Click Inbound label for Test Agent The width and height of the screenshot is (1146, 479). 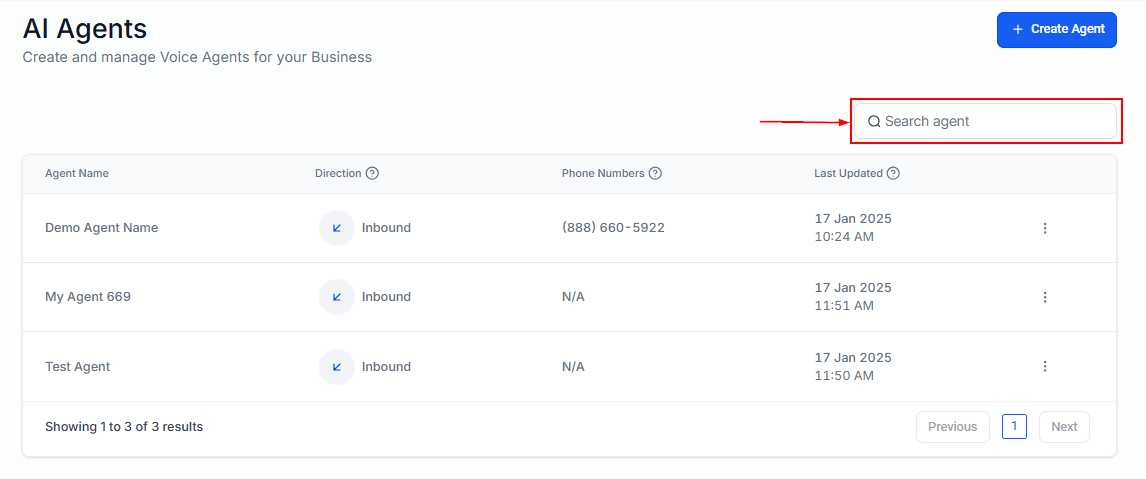387,366
